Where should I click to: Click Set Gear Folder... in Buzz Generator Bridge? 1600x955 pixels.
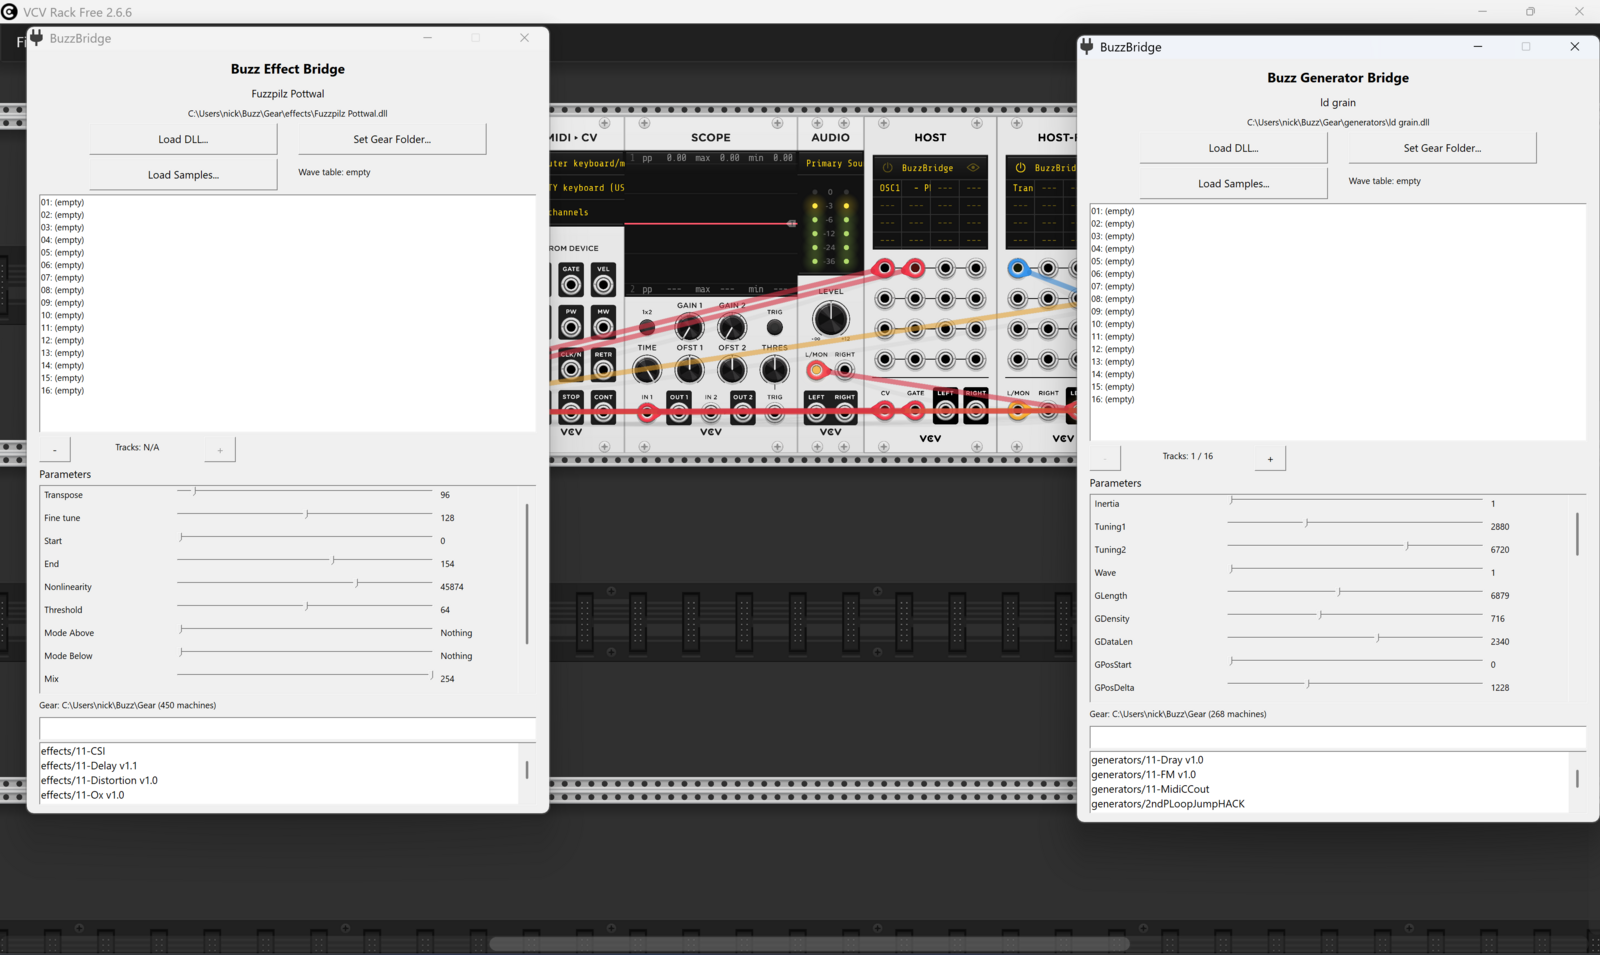coord(1442,148)
